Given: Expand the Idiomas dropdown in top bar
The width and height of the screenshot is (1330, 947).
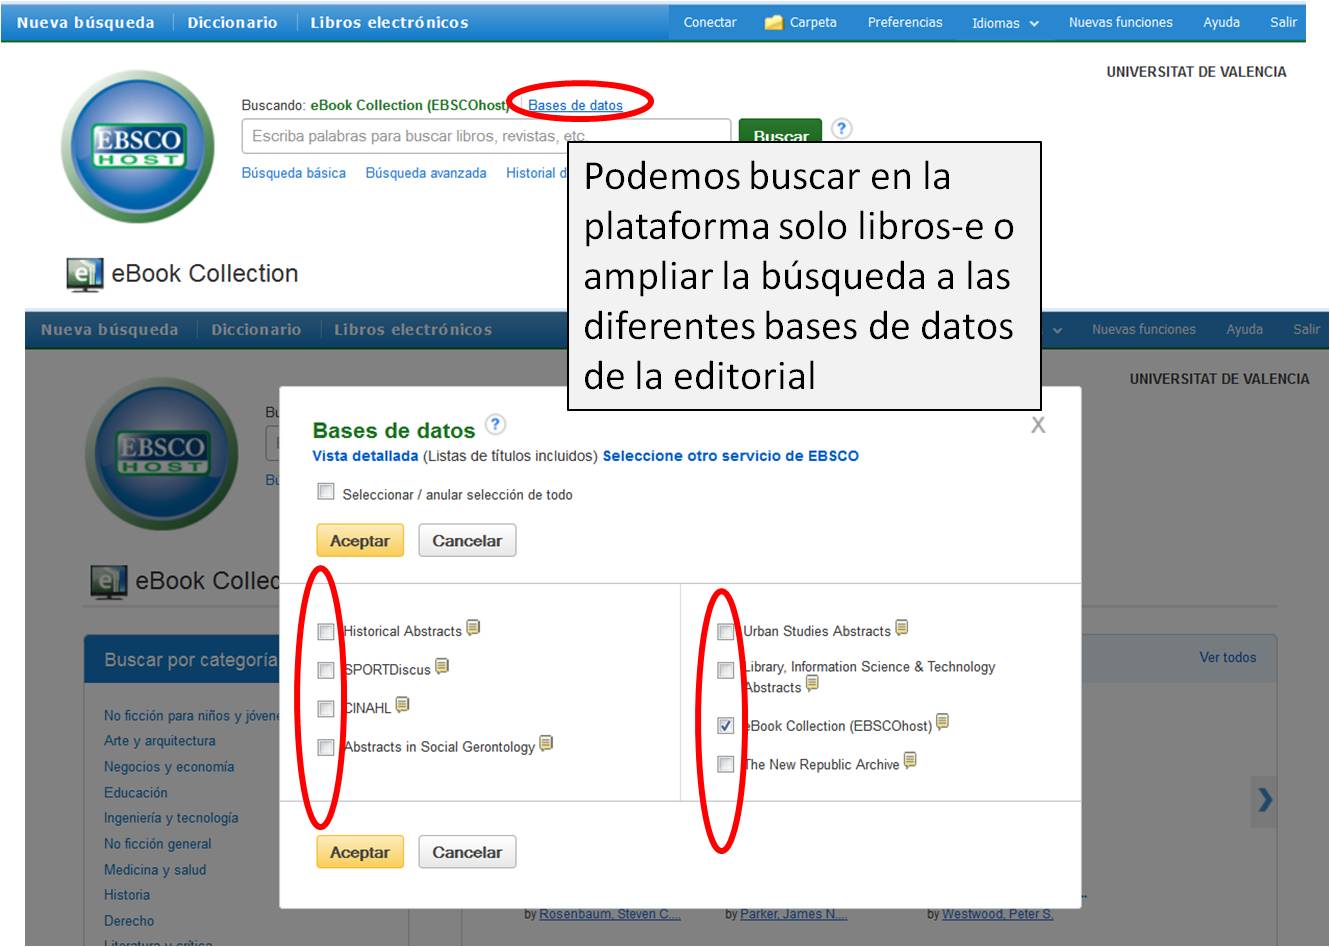Looking at the screenshot, I should pyautogui.click(x=1005, y=23).
